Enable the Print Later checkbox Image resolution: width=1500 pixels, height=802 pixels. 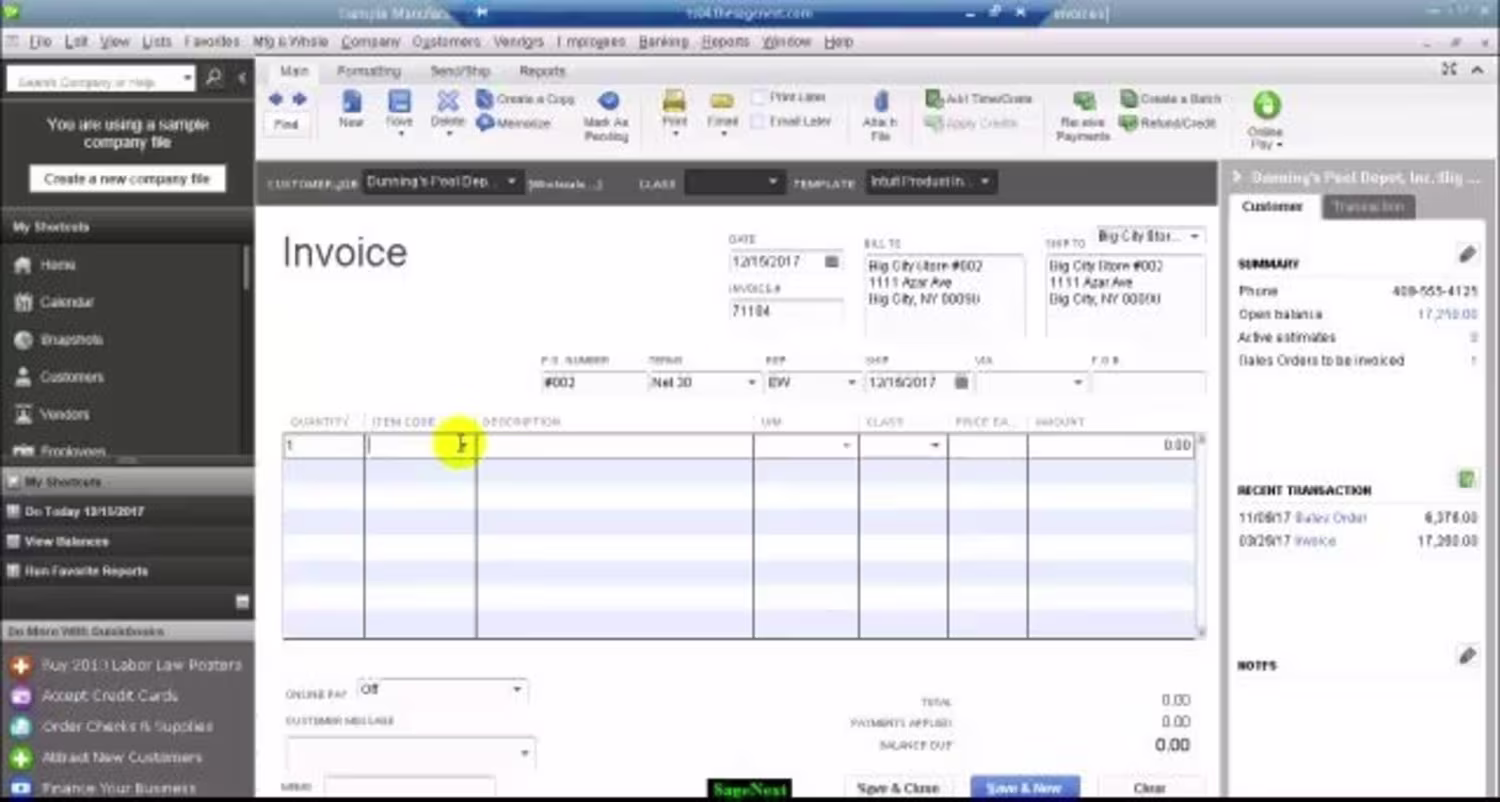click(758, 98)
